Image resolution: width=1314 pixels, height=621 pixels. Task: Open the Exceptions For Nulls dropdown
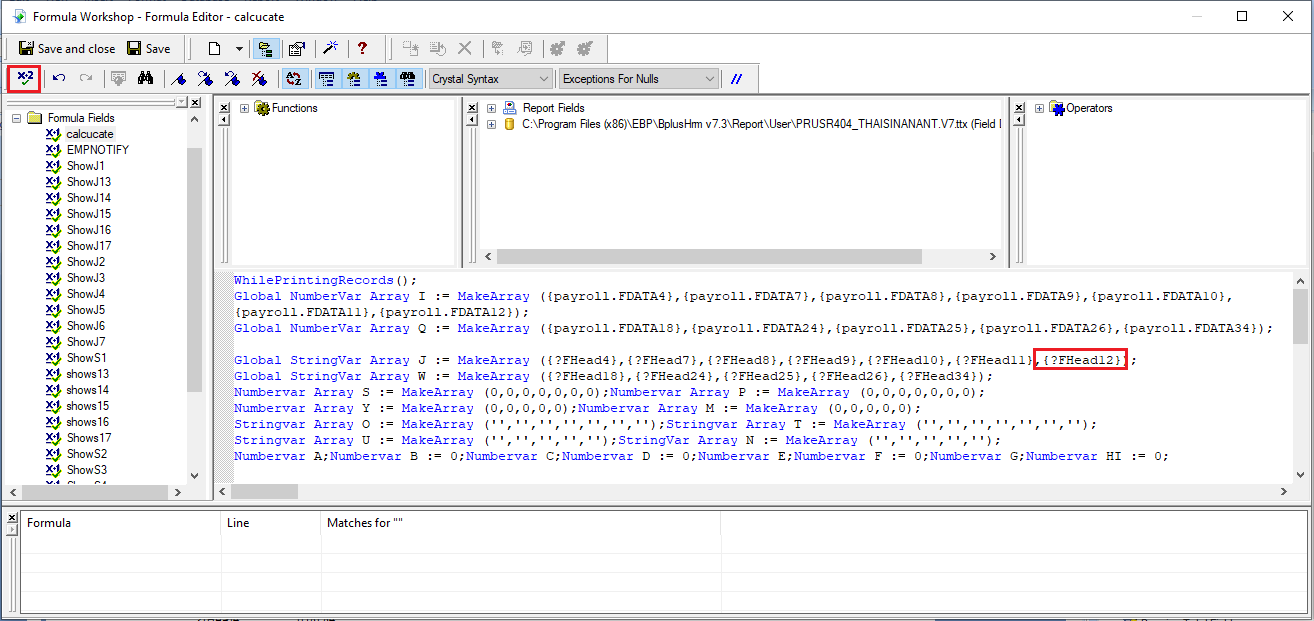point(638,78)
